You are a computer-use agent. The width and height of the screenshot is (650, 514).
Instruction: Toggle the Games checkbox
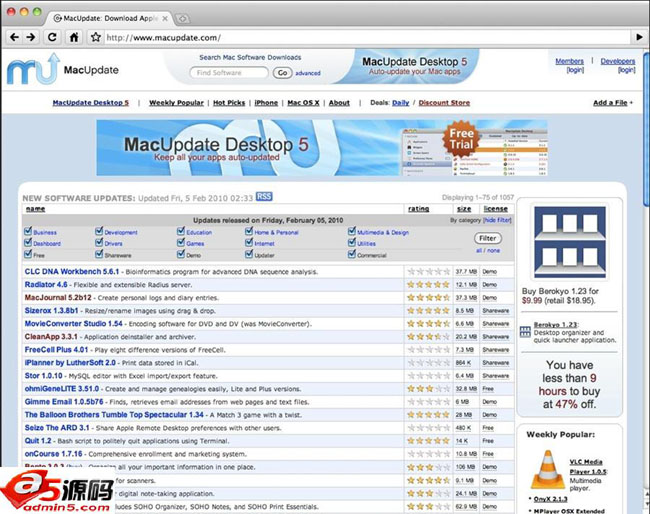coord(181,242)
